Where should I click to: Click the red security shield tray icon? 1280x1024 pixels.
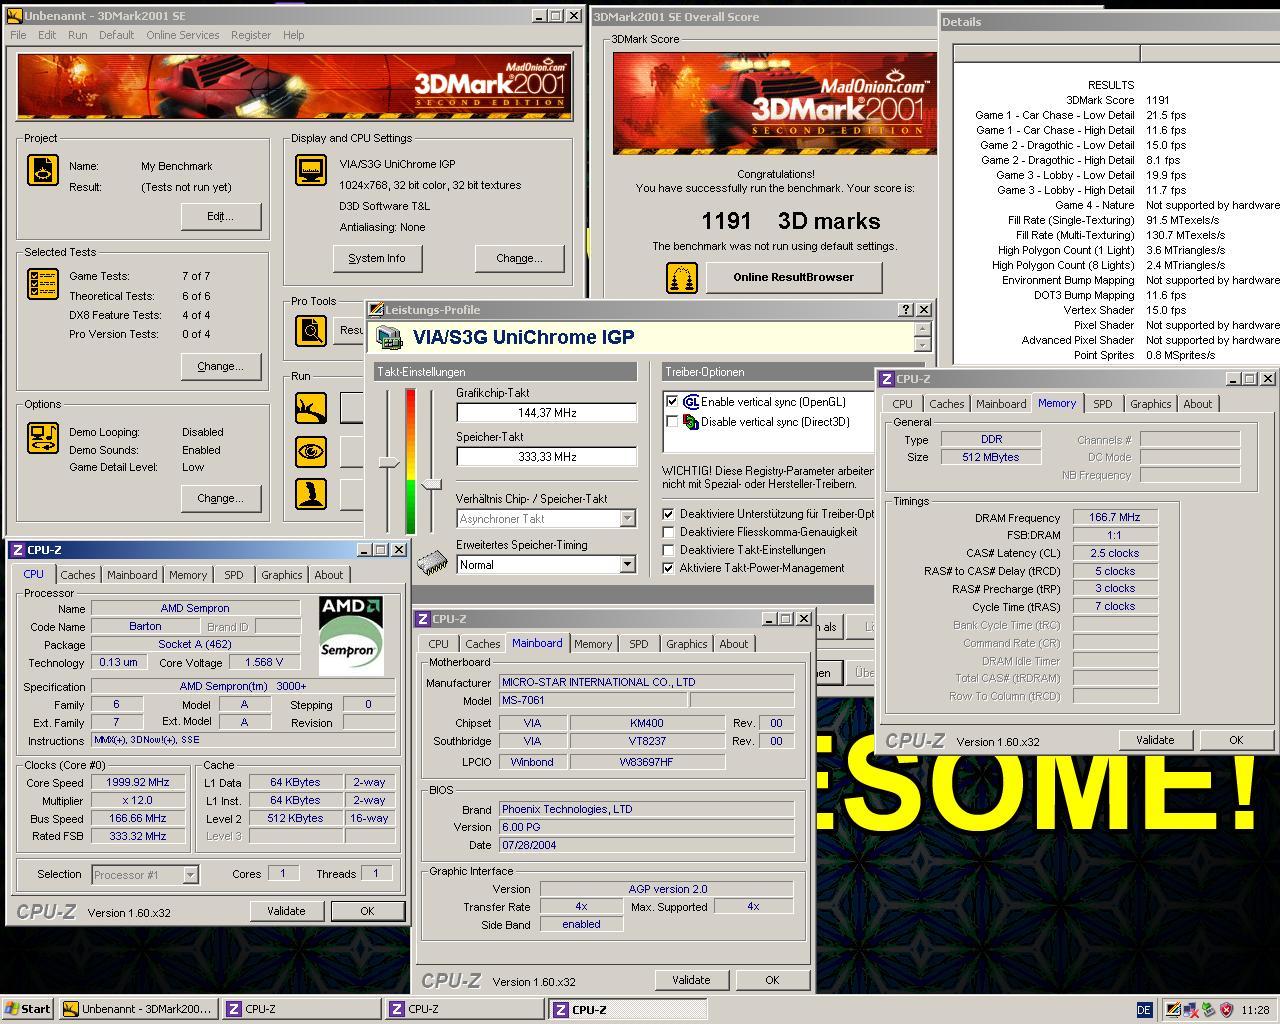(1226, 1010)
